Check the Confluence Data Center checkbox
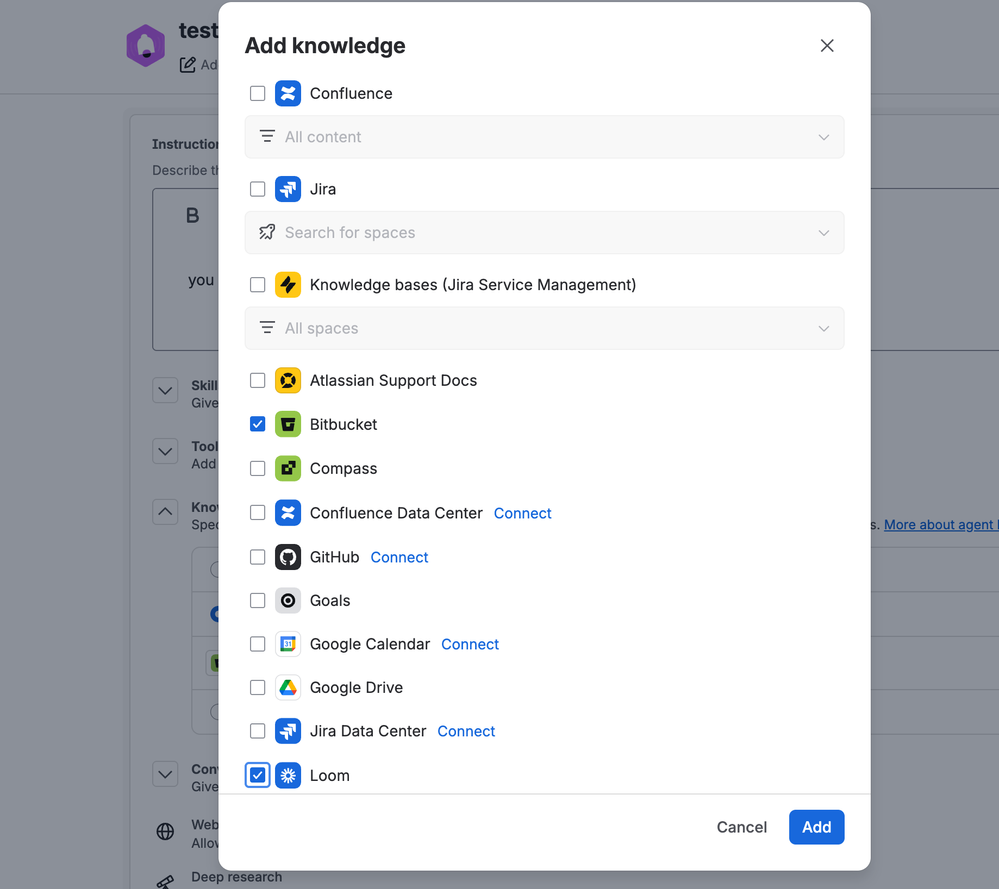This screenshot has height=889, width=999. click(x=257, y=512)
